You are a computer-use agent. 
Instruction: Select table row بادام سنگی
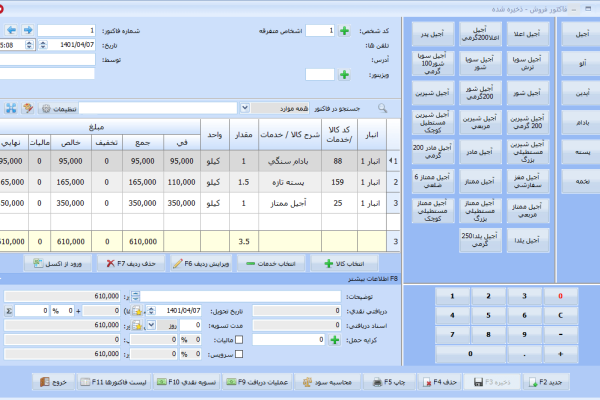pyautogui.click(x=200, y=161)
